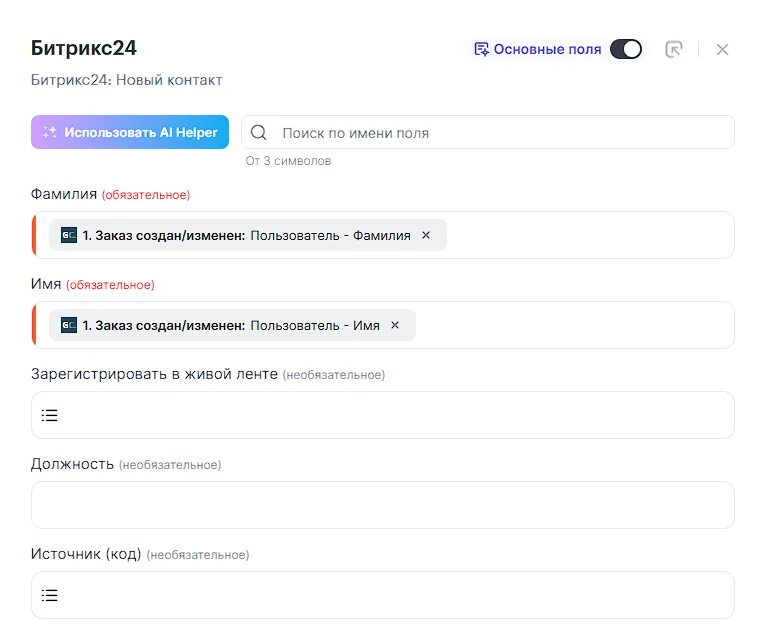Click the GC icon in Фамилия tag
Viewport: 763px width, 630px height.
69,235
